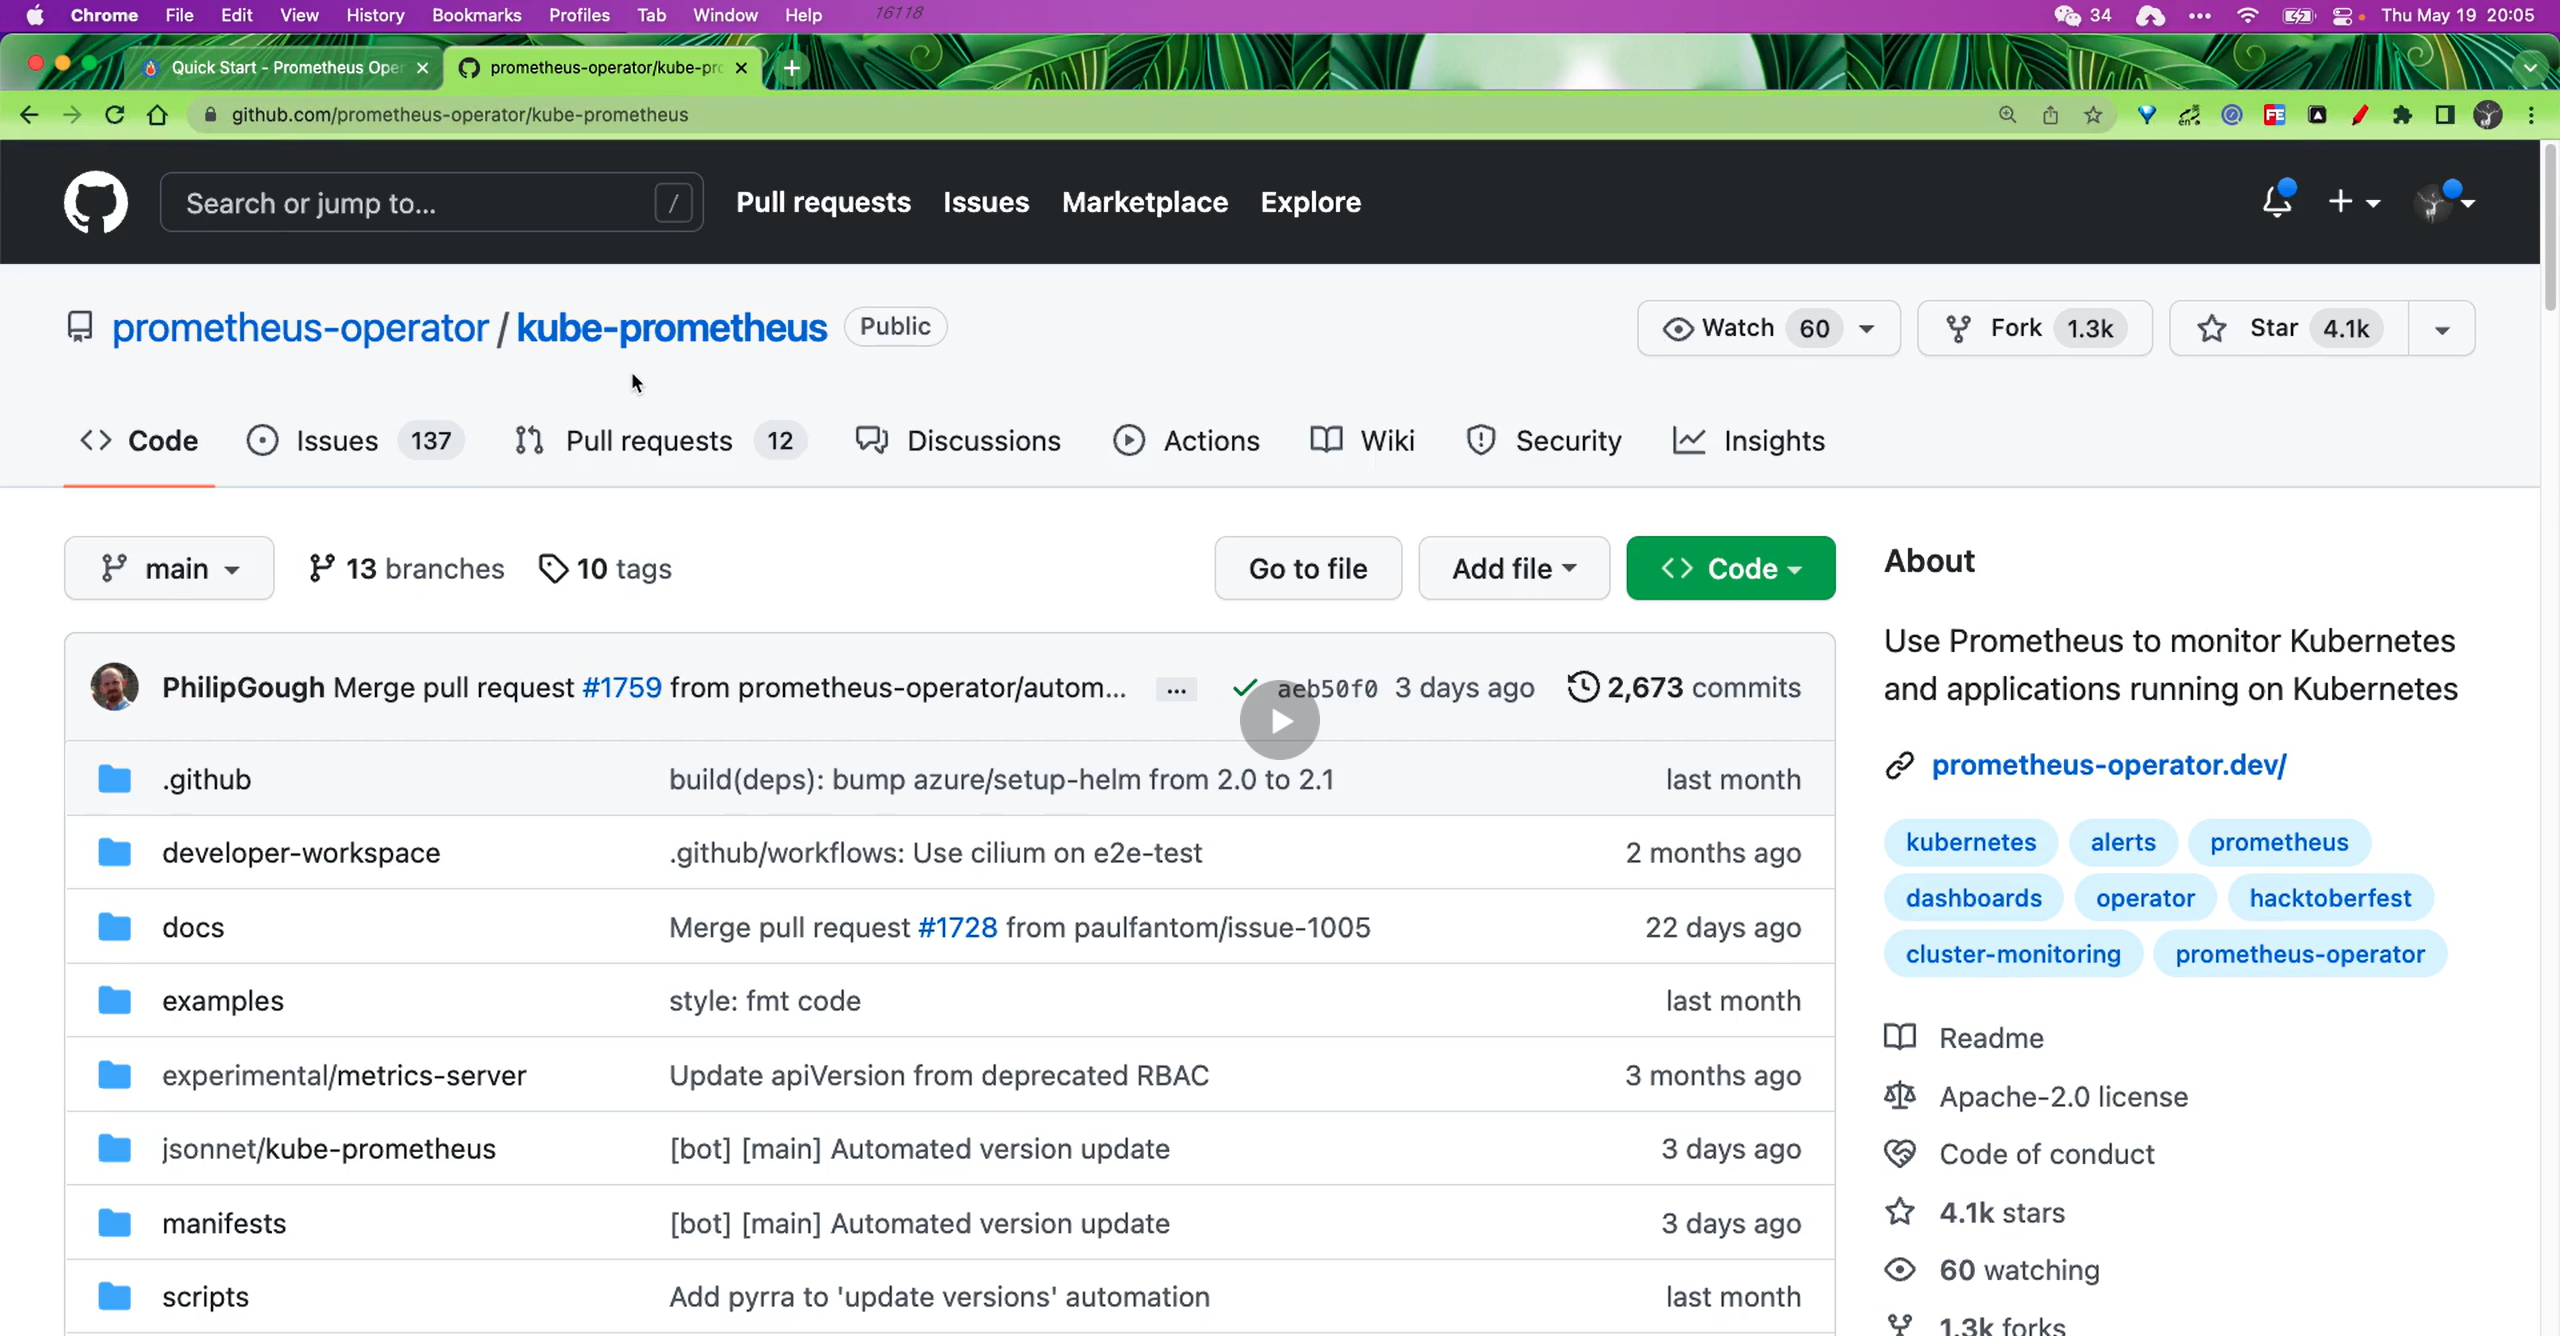This screenshot has width=2560, height=1336.
Task: Select the alerts topic tag
Action: click(2123, 842)
